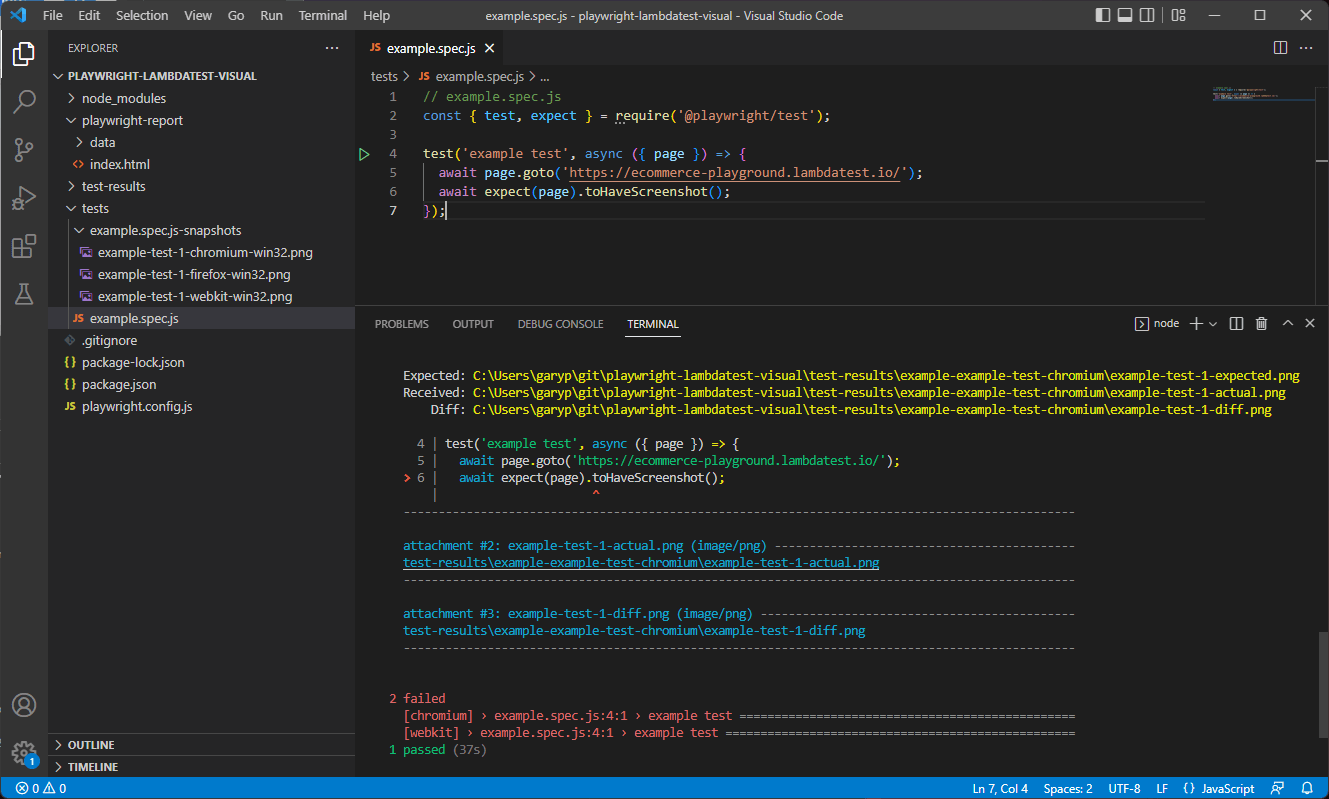Image resolution: width=1329 pixels, height=799 pixels.
Task: Click JavaScript language mode in status bar
Action: 1218,788
